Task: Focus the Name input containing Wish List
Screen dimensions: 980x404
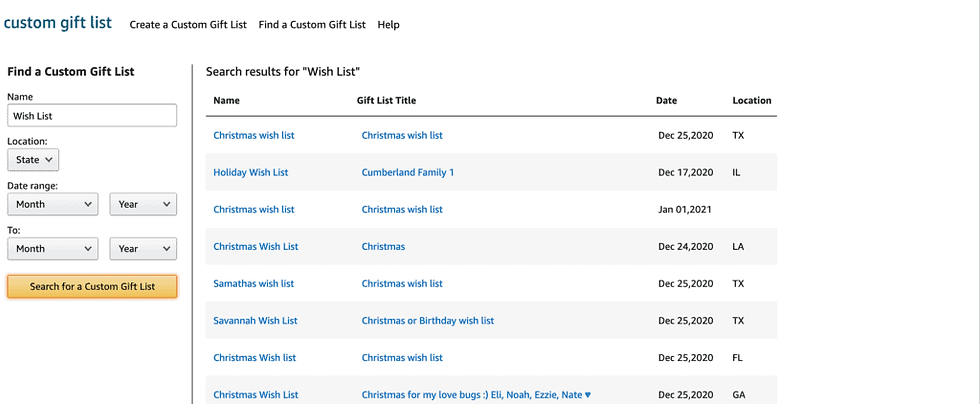Action: 92,116
